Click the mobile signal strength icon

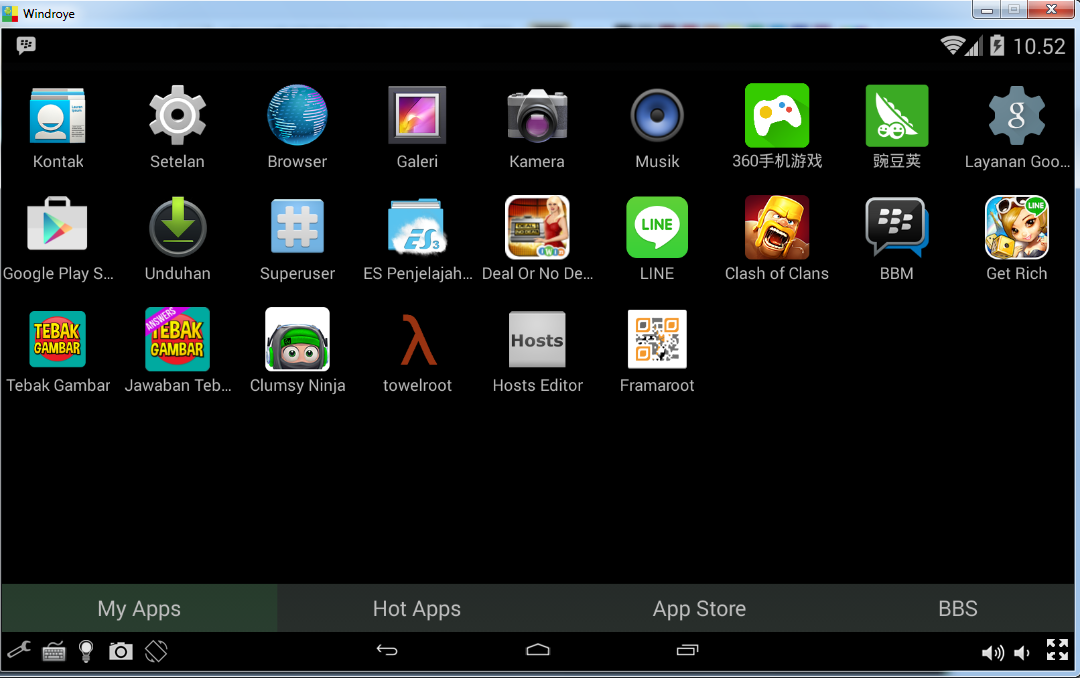[x=973, y=46]
